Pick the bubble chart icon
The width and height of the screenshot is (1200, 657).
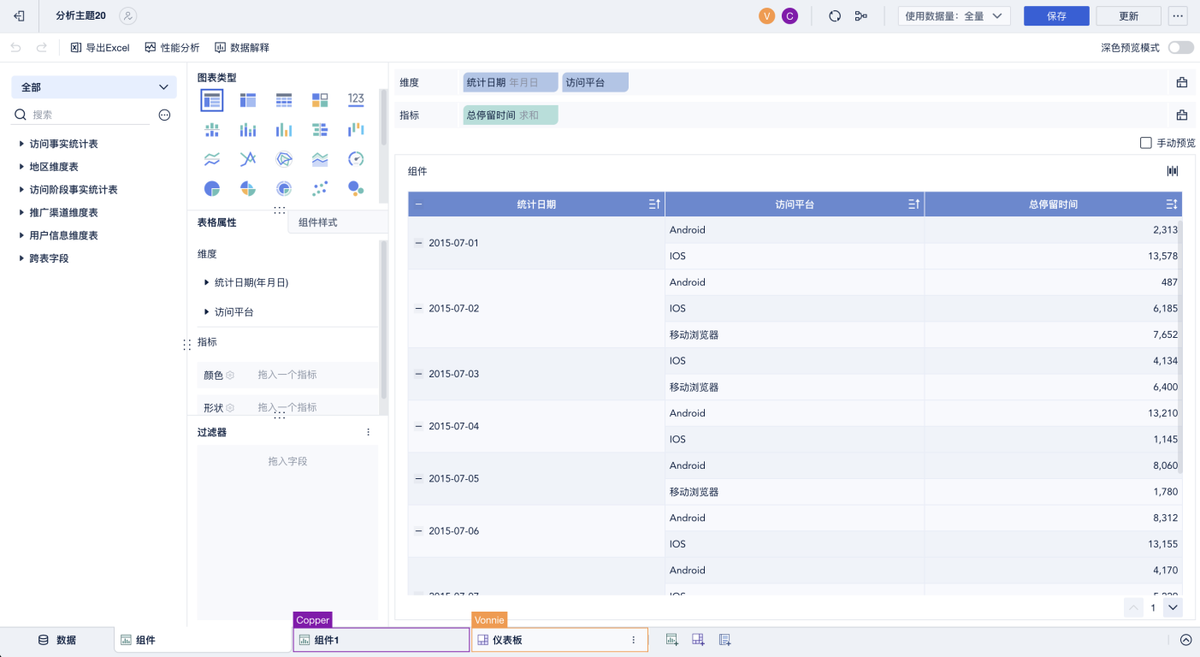[356, 188]
